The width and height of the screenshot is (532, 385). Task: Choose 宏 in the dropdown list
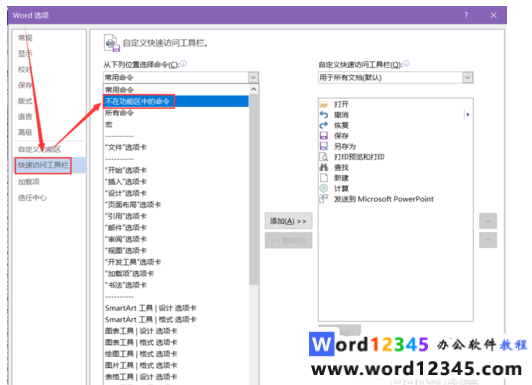pyautogui.click(x=176, y=124)
